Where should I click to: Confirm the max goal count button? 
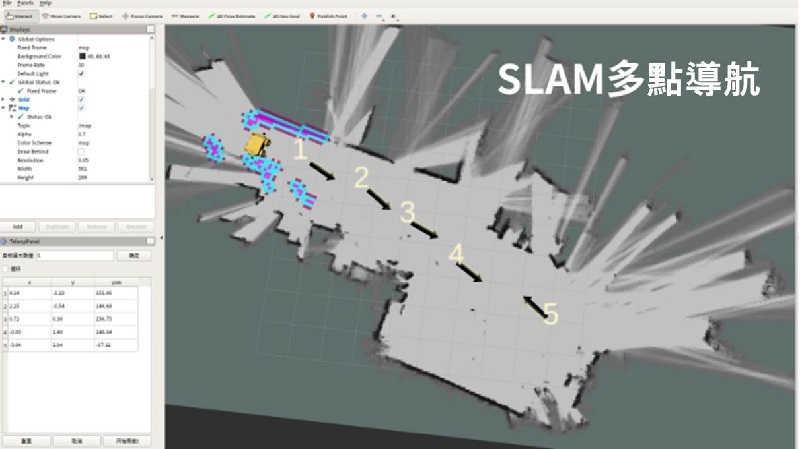(x=134, y=256)
